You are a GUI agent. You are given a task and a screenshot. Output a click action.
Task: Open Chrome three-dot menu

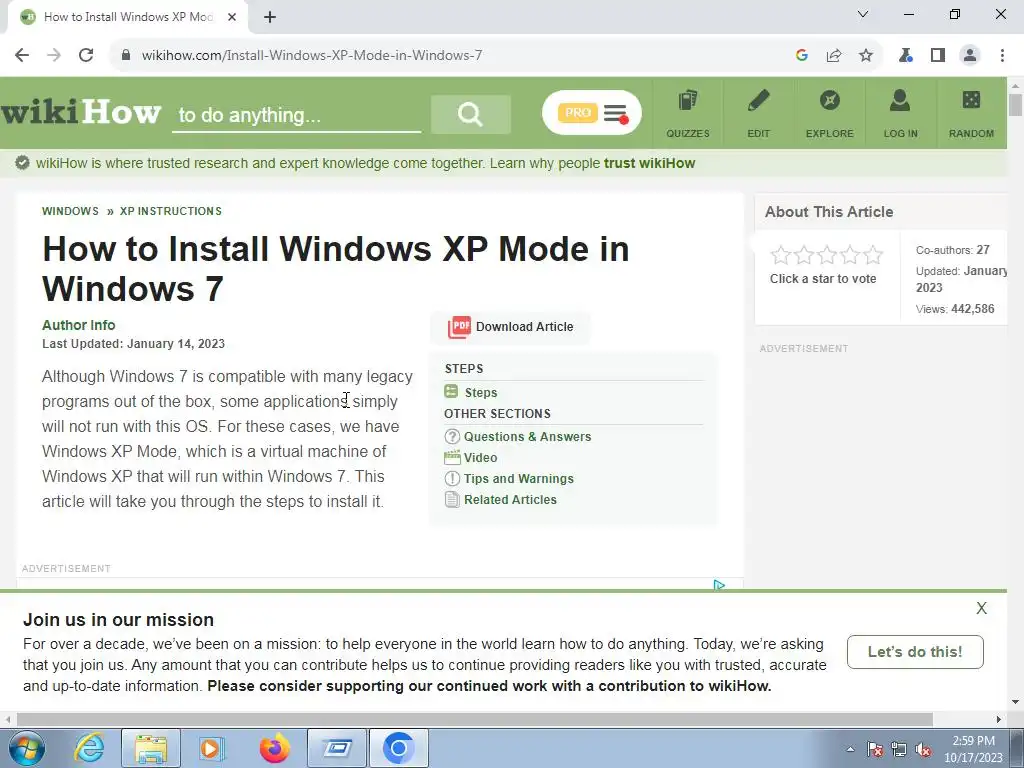[1002, 56]
